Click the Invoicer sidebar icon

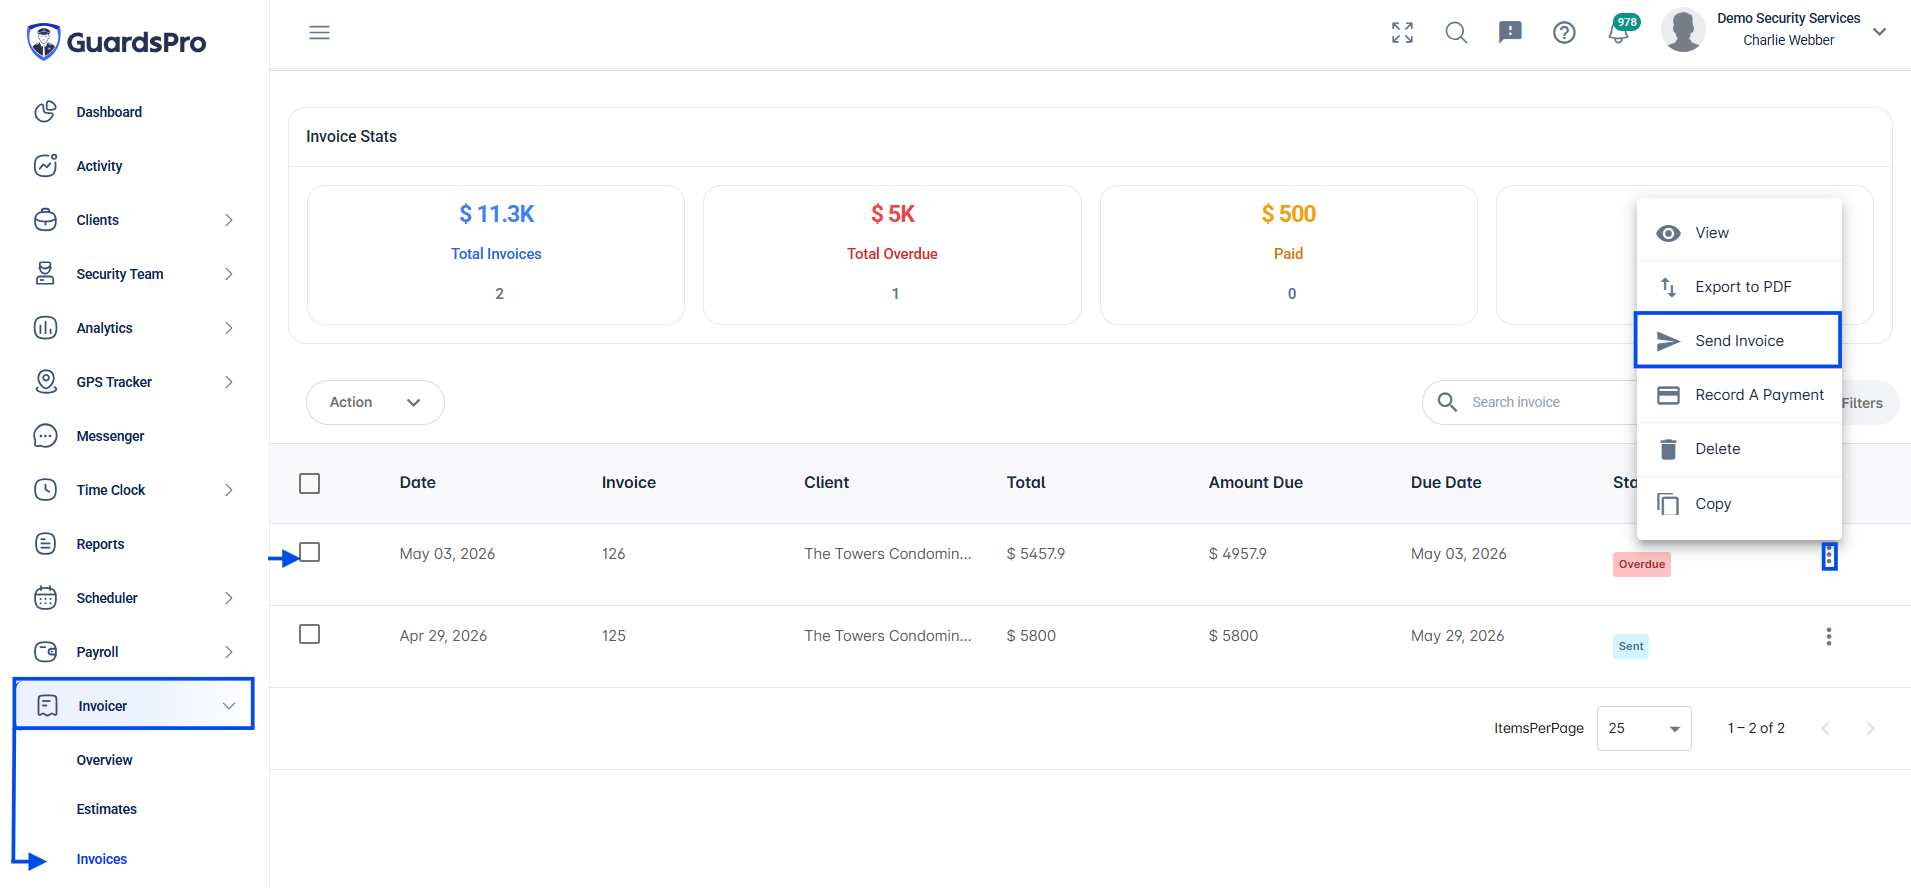pos(47,706)
